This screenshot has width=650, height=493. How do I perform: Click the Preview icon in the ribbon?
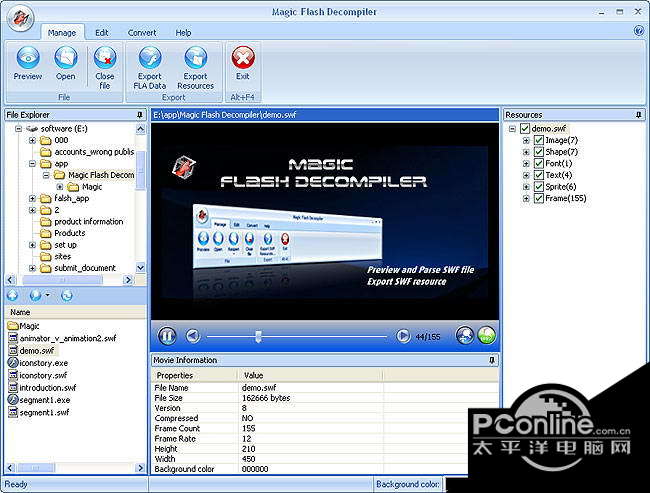[27, 59]
